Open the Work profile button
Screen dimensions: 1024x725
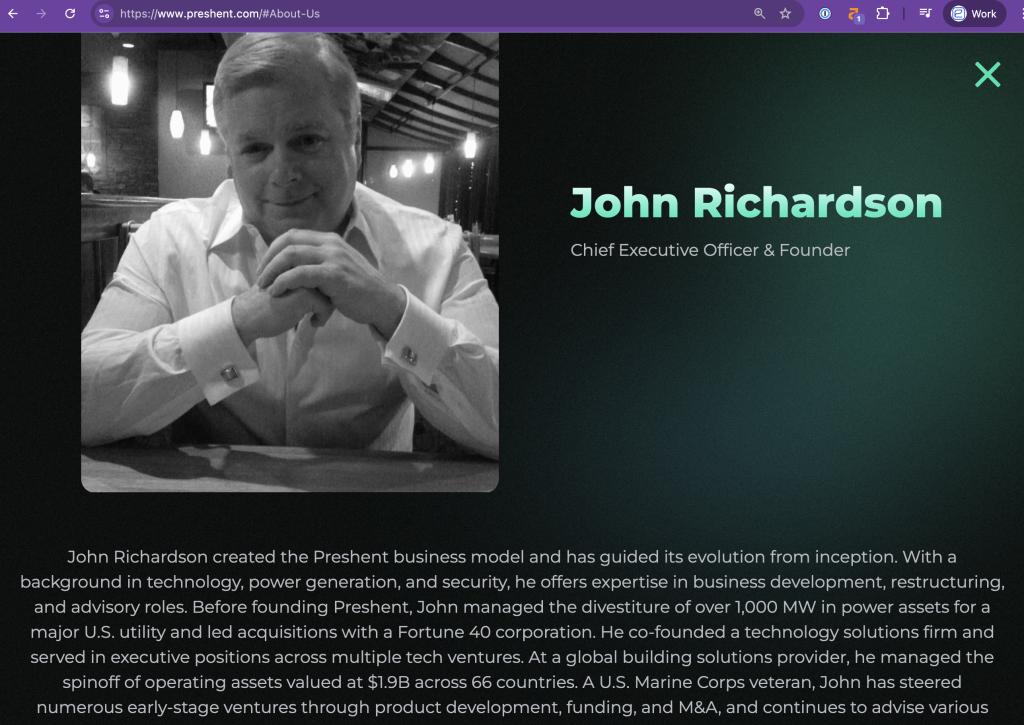click(x=974, y=14)
